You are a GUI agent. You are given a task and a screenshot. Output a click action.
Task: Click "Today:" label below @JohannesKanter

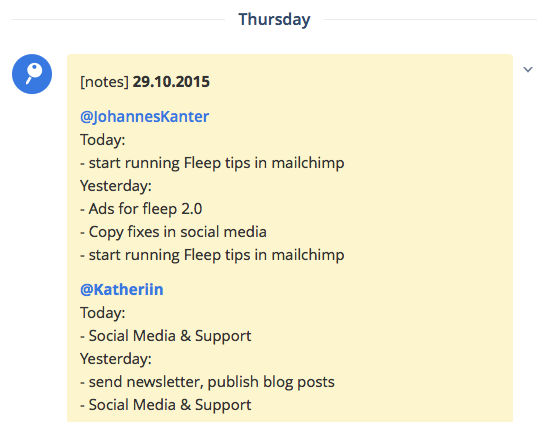[103, 140]
